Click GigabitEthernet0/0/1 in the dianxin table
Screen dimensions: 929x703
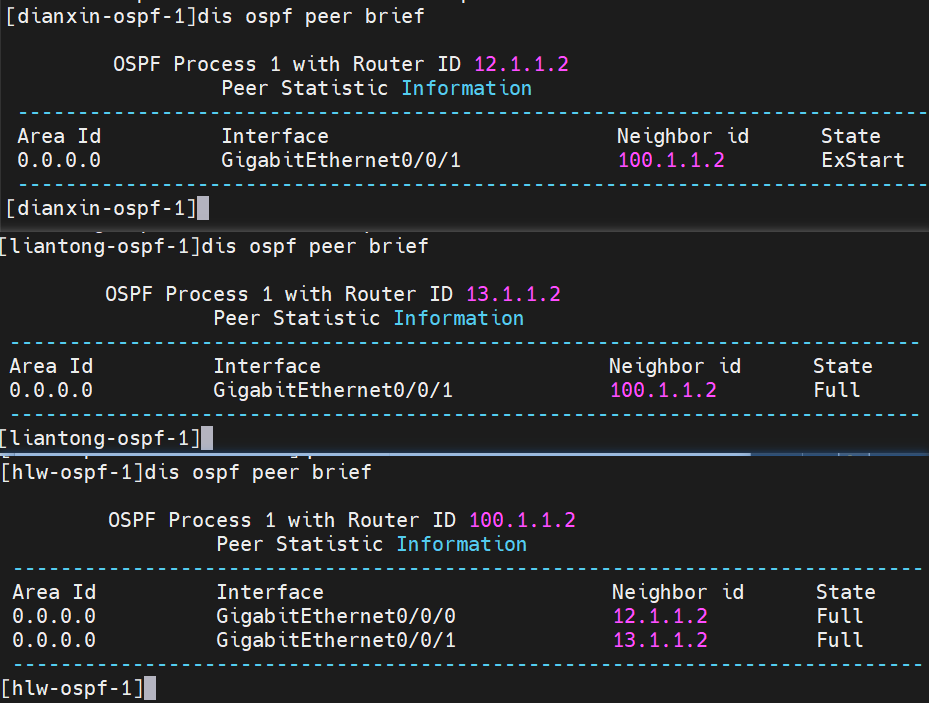pyautogui.click(x=341, y=160)
